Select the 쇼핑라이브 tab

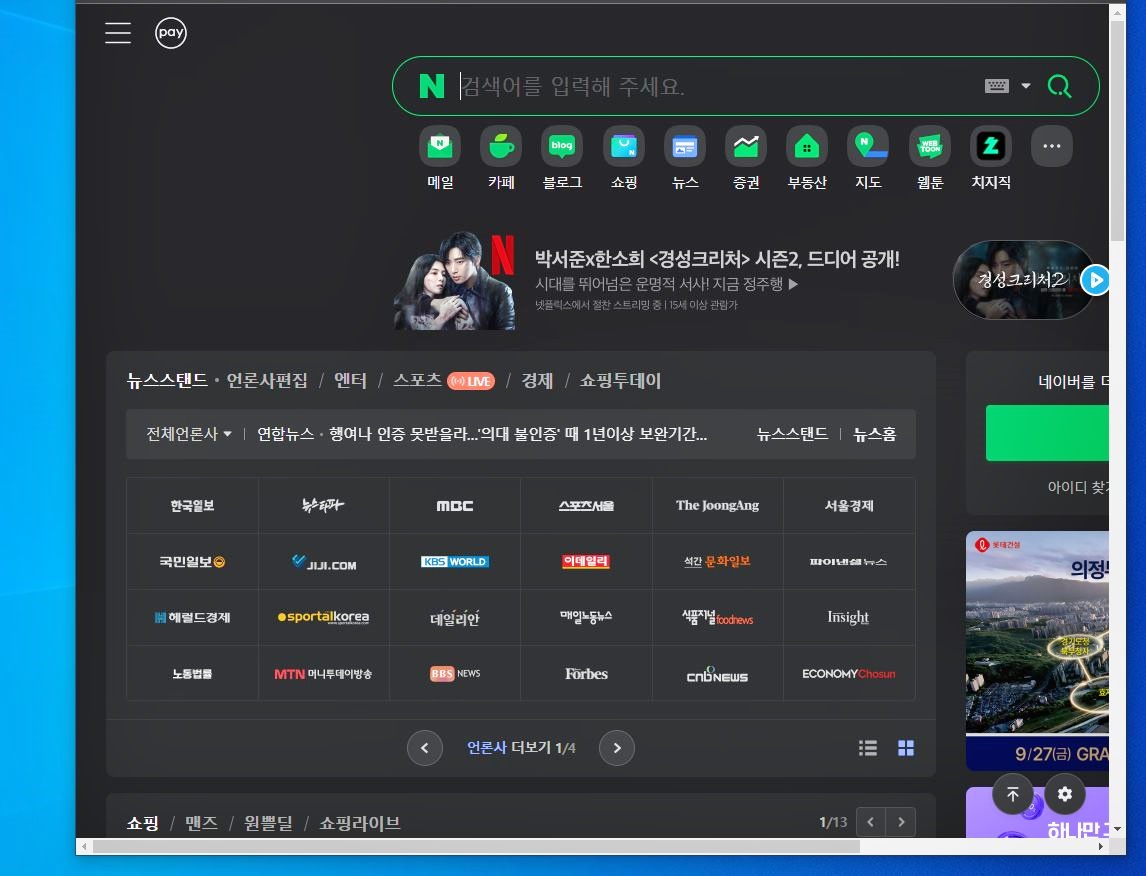360,823
